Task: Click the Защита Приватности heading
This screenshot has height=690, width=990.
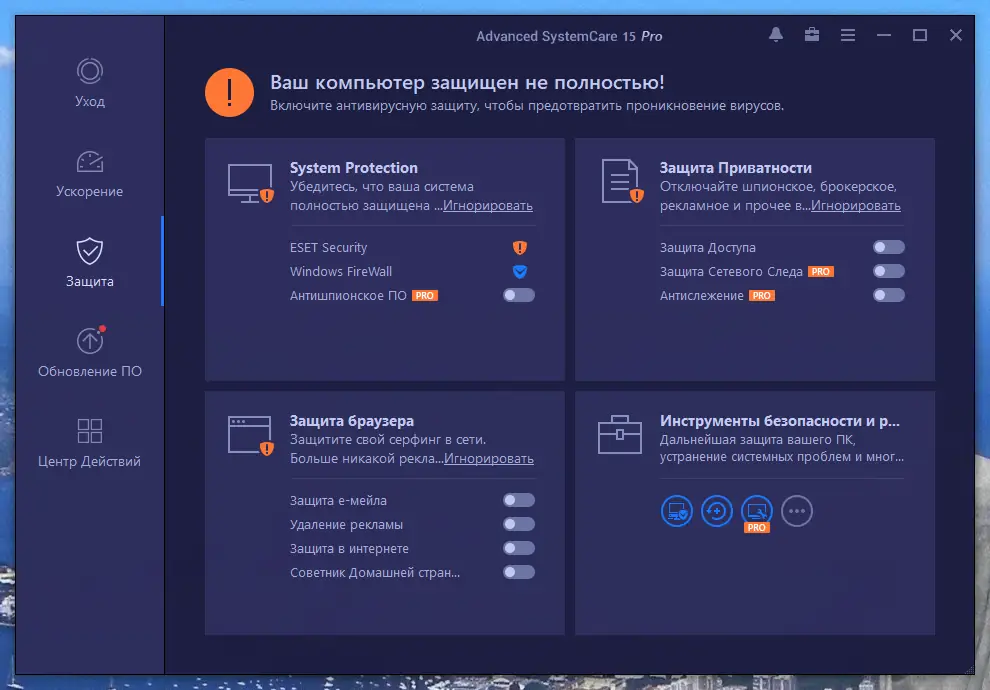Action: [x=736, y=168]
